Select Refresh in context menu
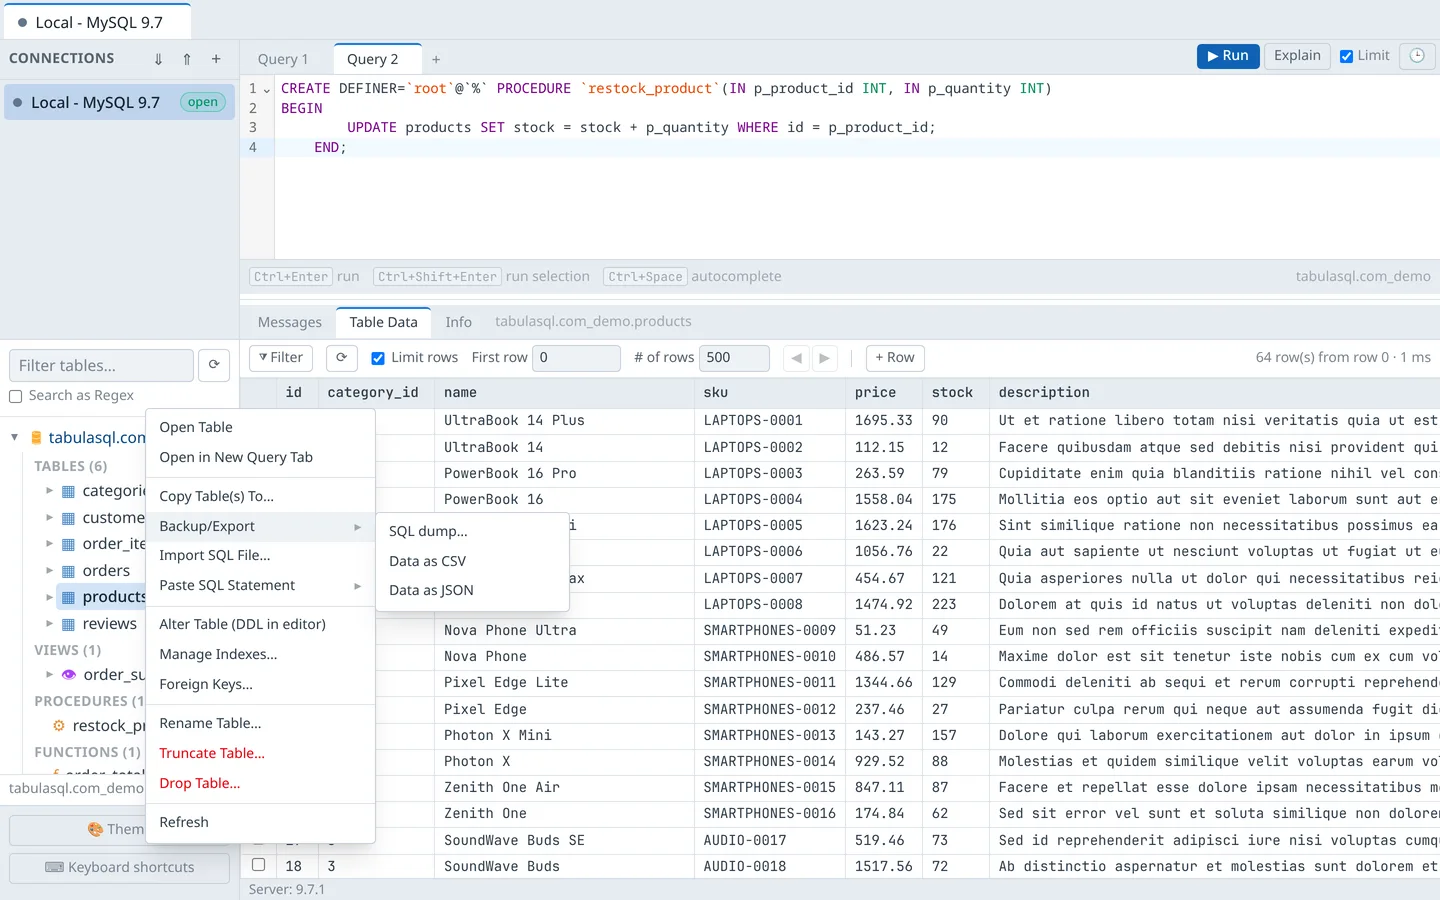This screenshot has width=1440, height=900. pos(260,822)
